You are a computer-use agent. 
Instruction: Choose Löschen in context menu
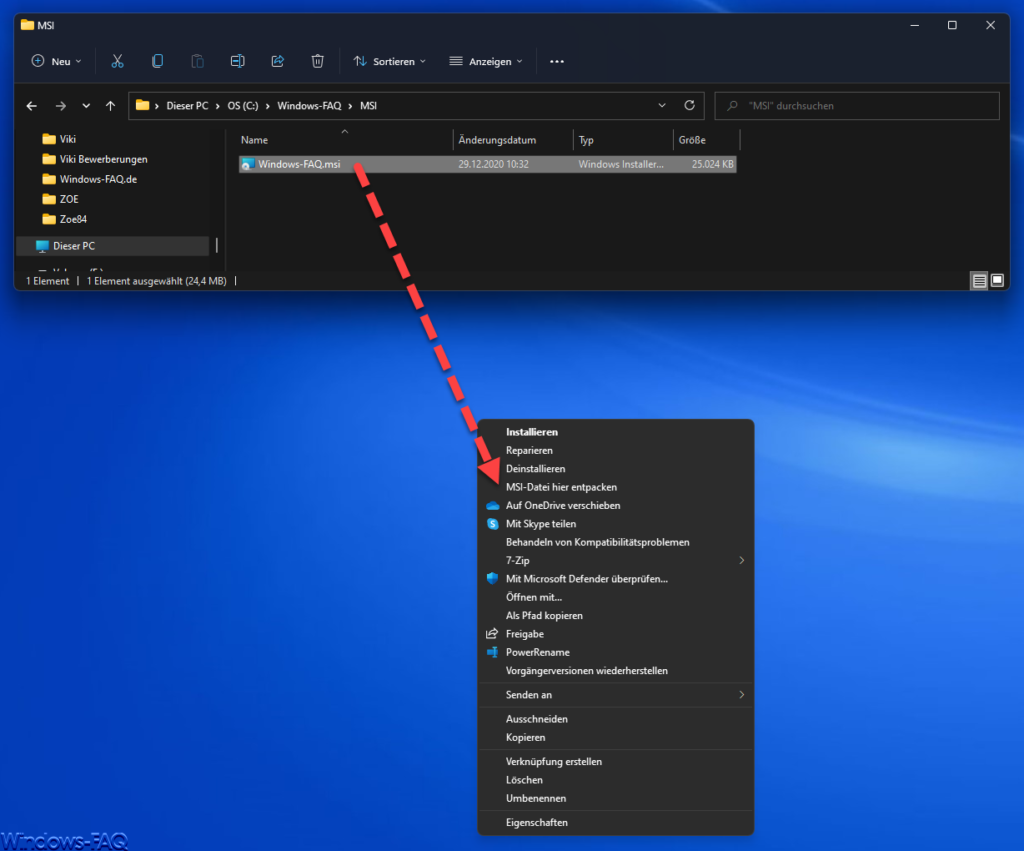point(616,780)
